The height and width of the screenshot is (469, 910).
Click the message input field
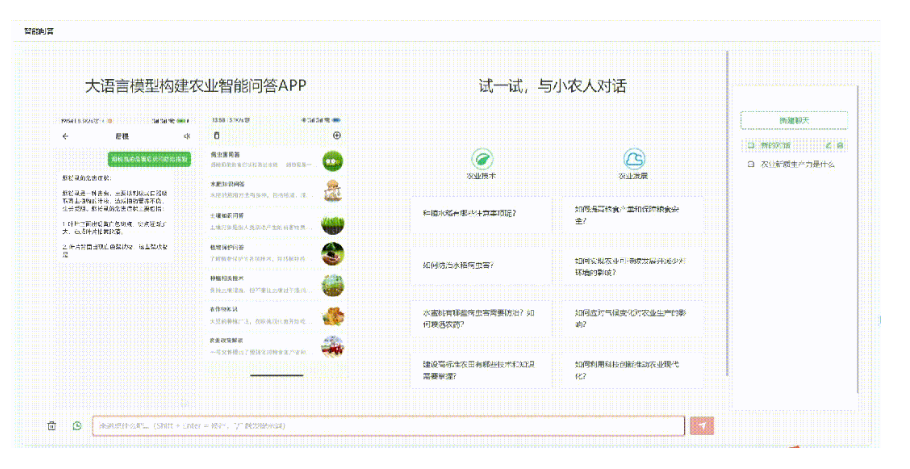pyautogui.click(x=388, y=426)
